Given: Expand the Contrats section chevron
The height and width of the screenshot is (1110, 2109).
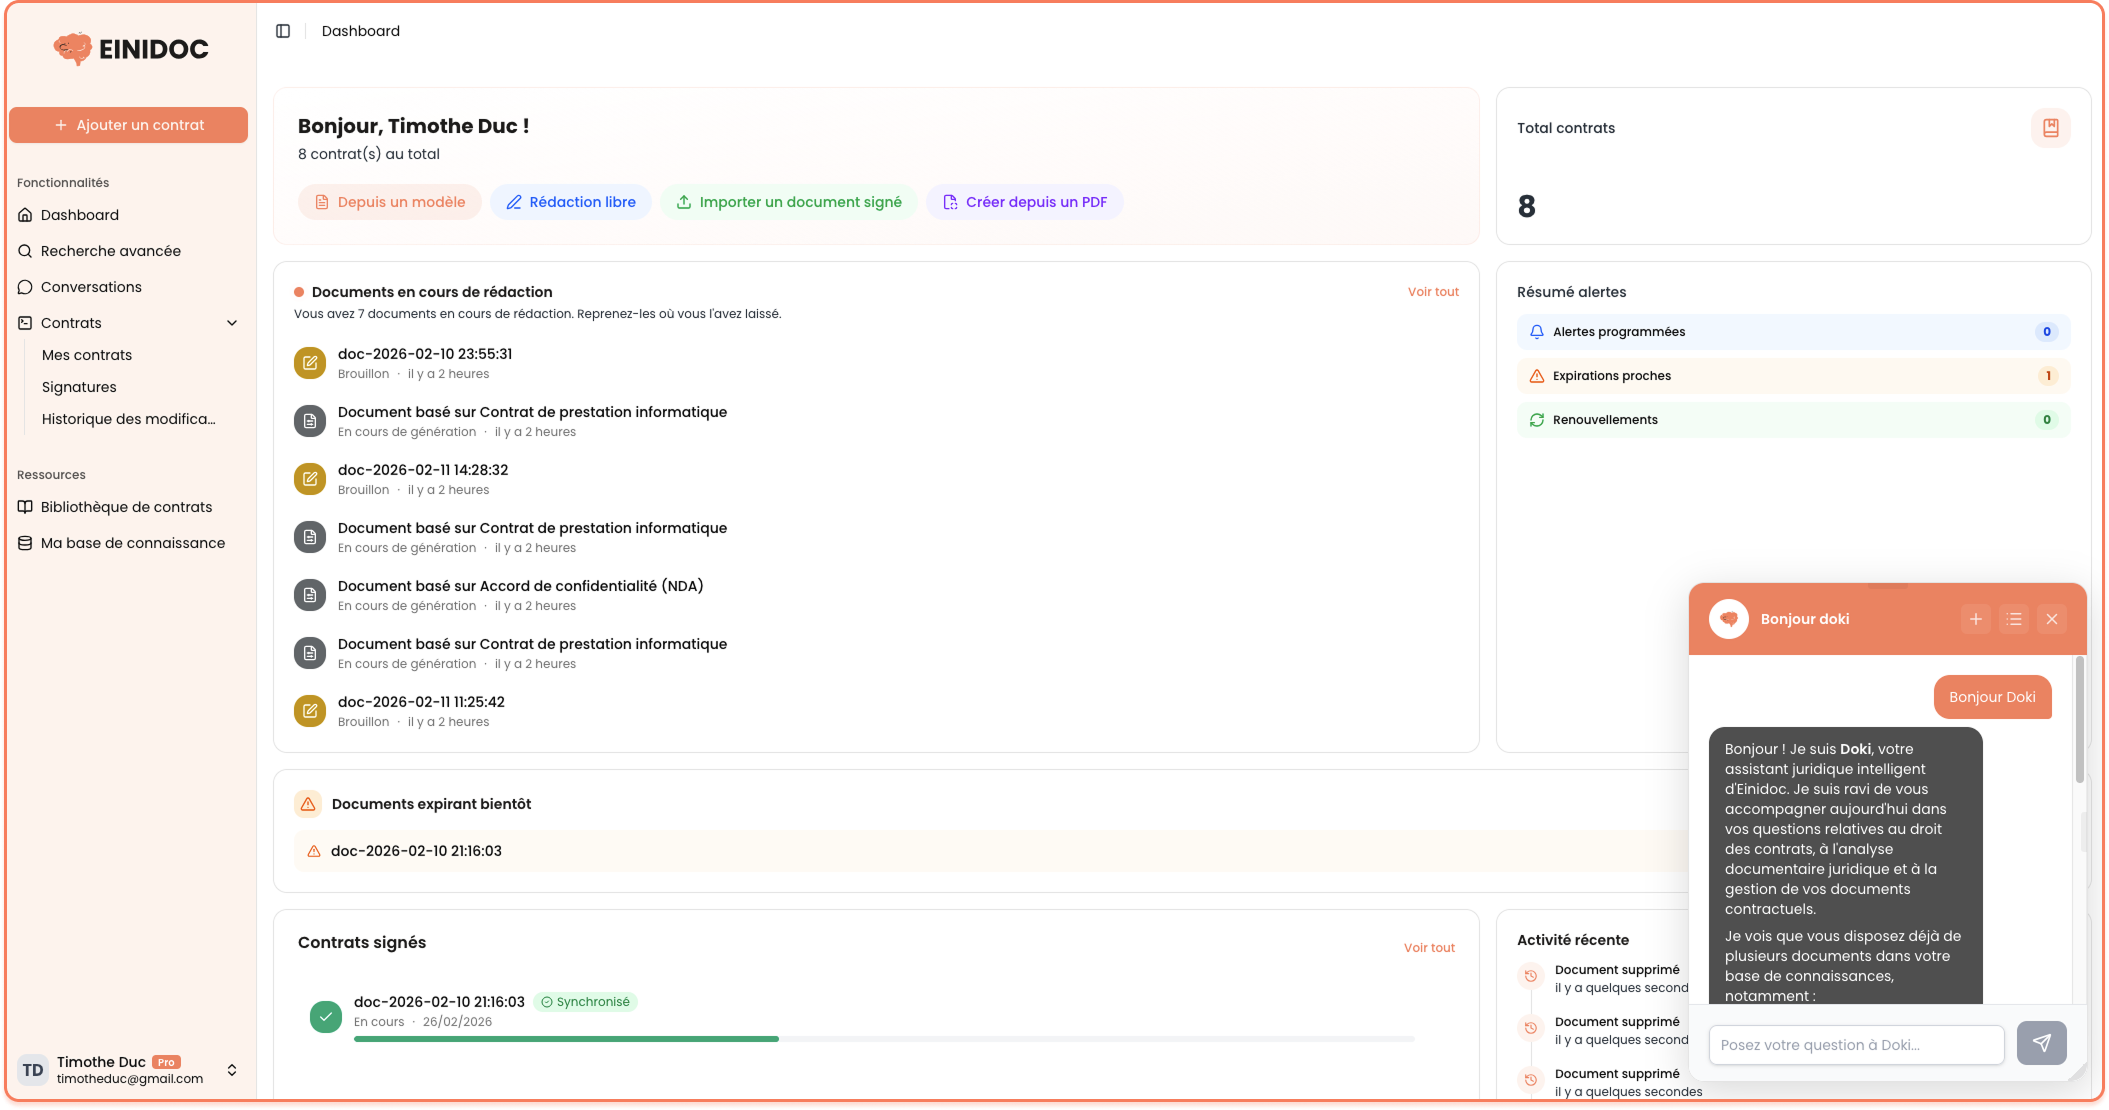Looking at the screenshot, I should pyautogui.click(x=232, y=322).
